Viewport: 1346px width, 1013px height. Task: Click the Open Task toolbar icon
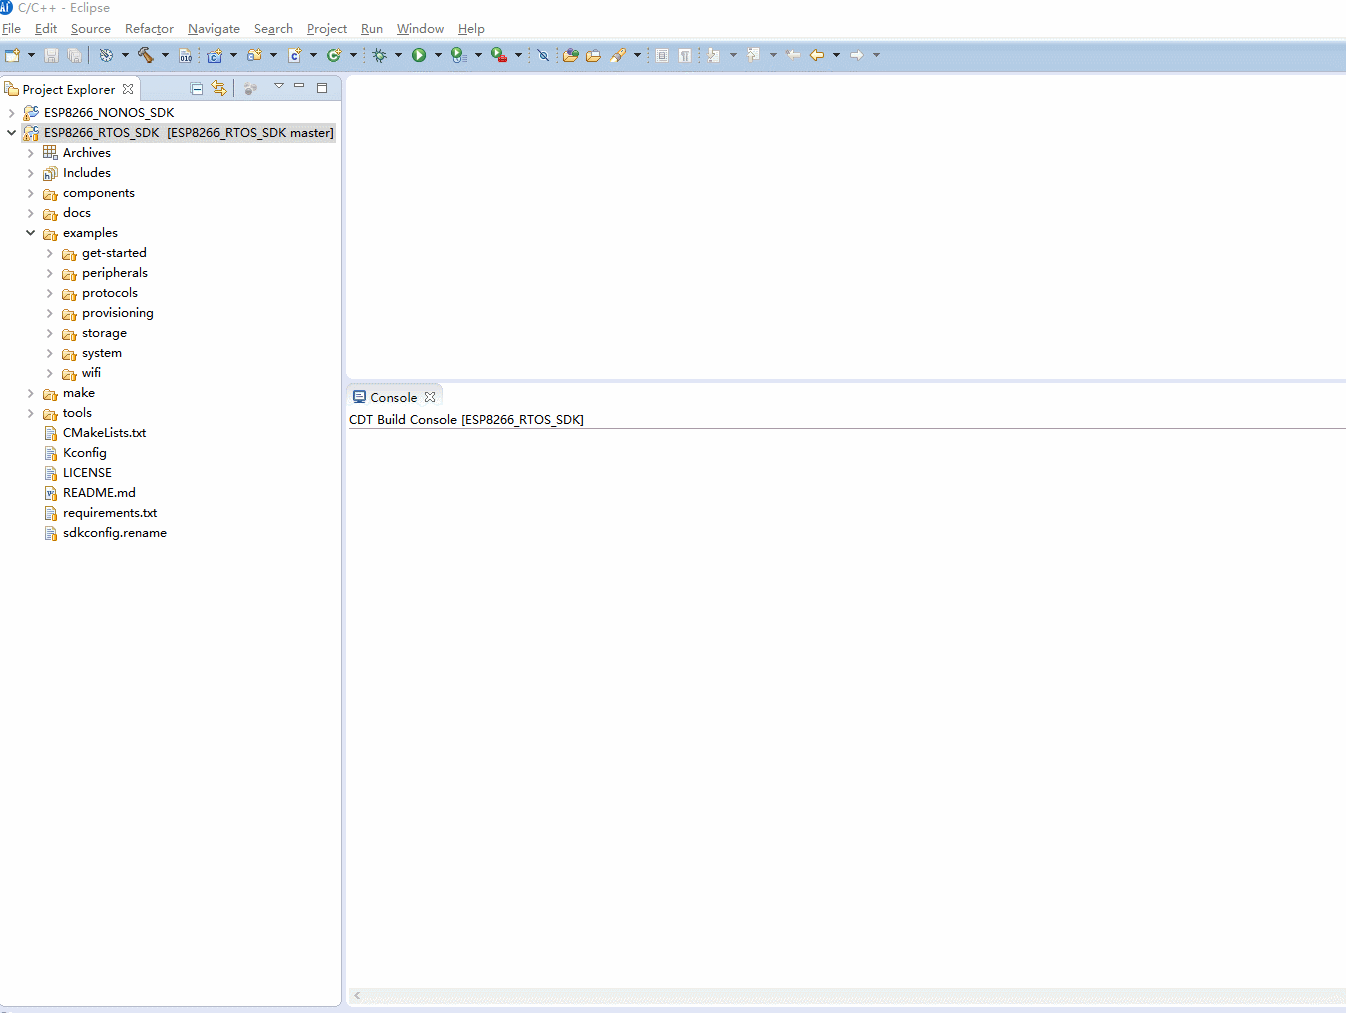click(x=594, y=55)
